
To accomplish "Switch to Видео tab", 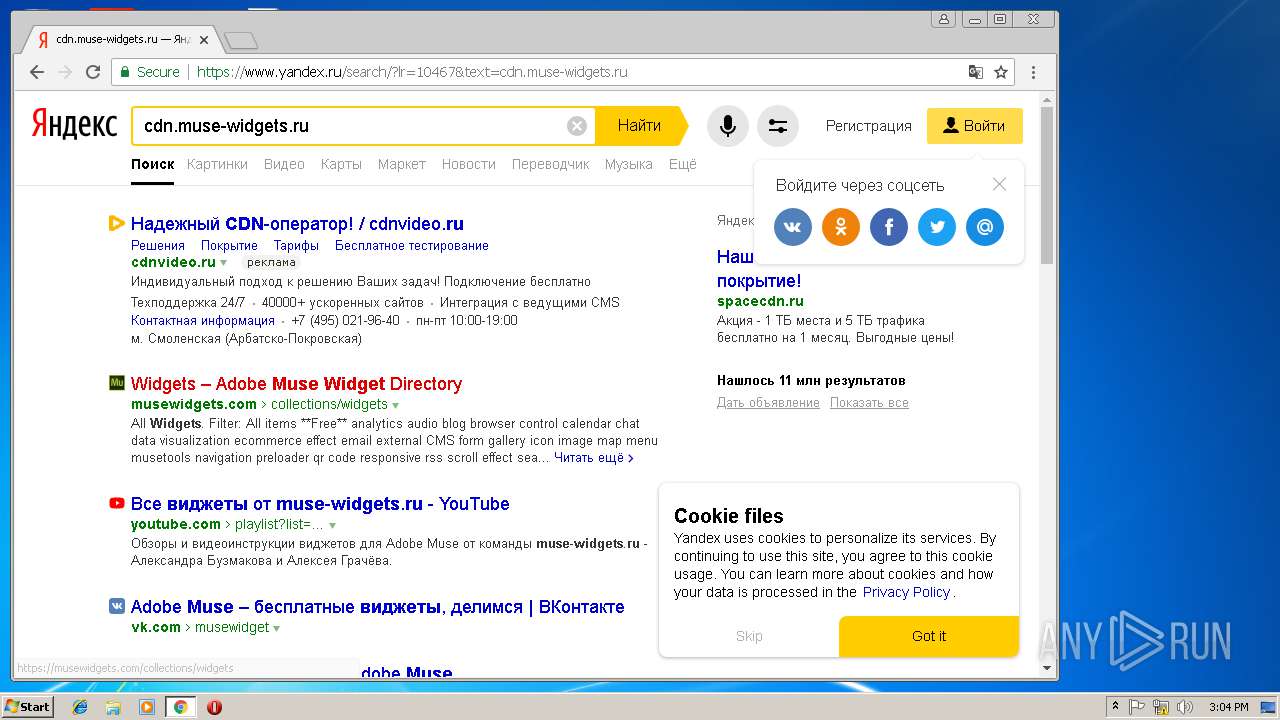I will [284, 164].
